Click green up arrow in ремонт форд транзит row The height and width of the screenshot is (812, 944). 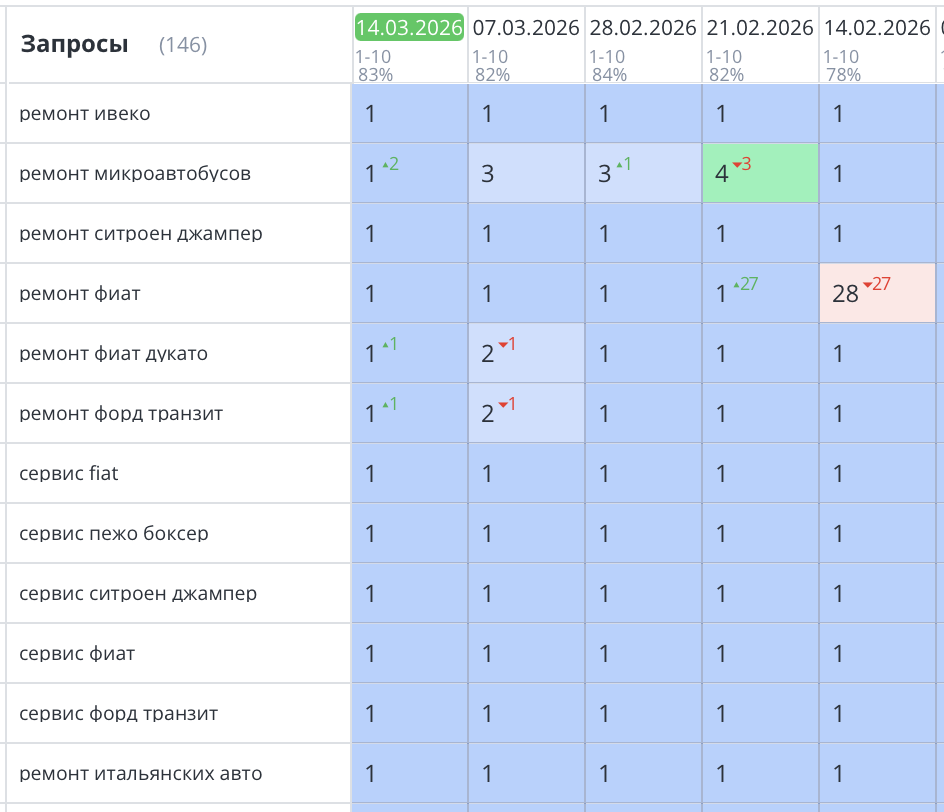pyautogui.click(x=383, y=405)
